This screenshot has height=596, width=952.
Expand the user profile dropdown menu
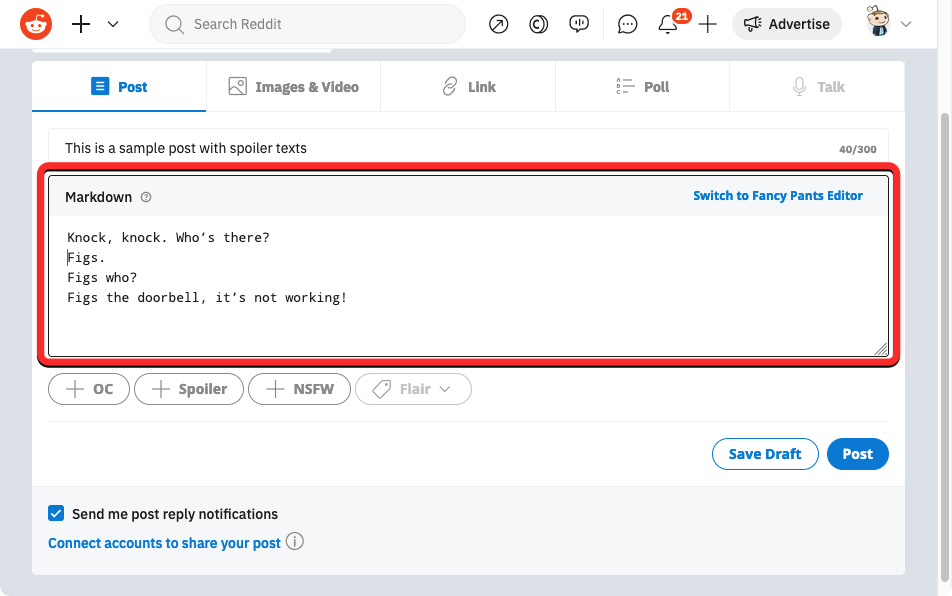[890, 24]
